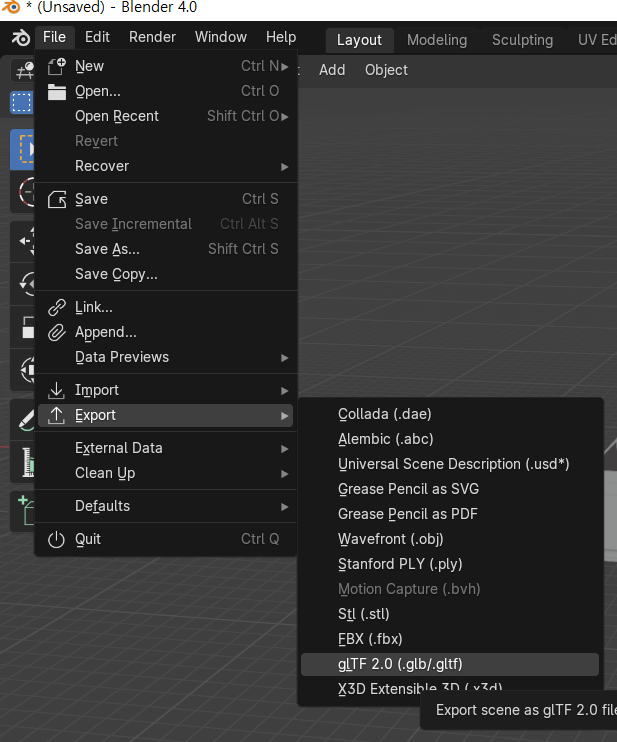Switch to the Layout workspace tab

pyautogui.click(x=359, y=40)
